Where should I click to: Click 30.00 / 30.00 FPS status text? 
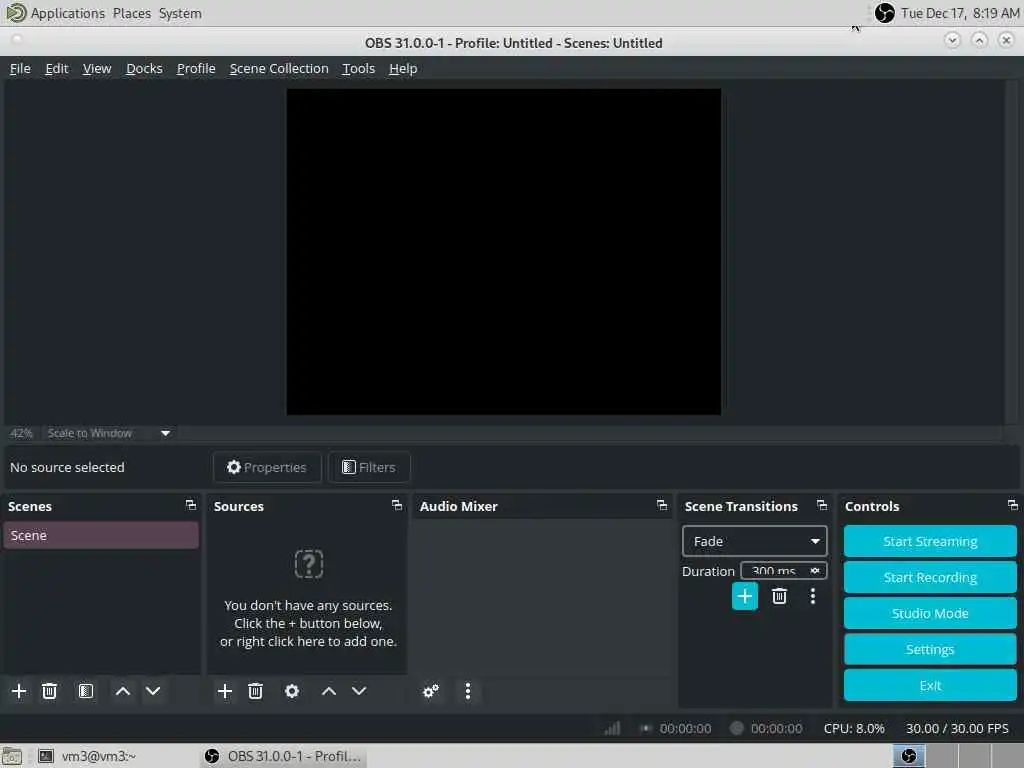point(957,728)
